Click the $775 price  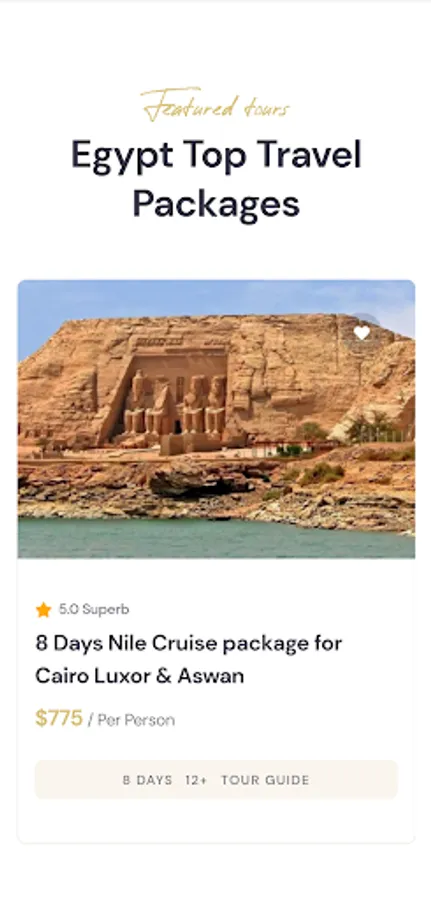(59, 718)
